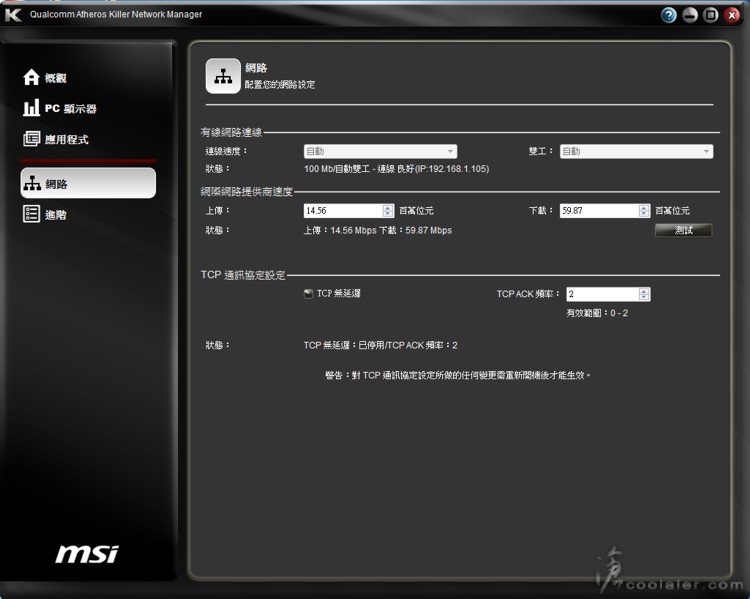Screen dimensions: 750x599
Task: Click the status text TCP 無延遲：已停用
Action: [x=380, y=345]
